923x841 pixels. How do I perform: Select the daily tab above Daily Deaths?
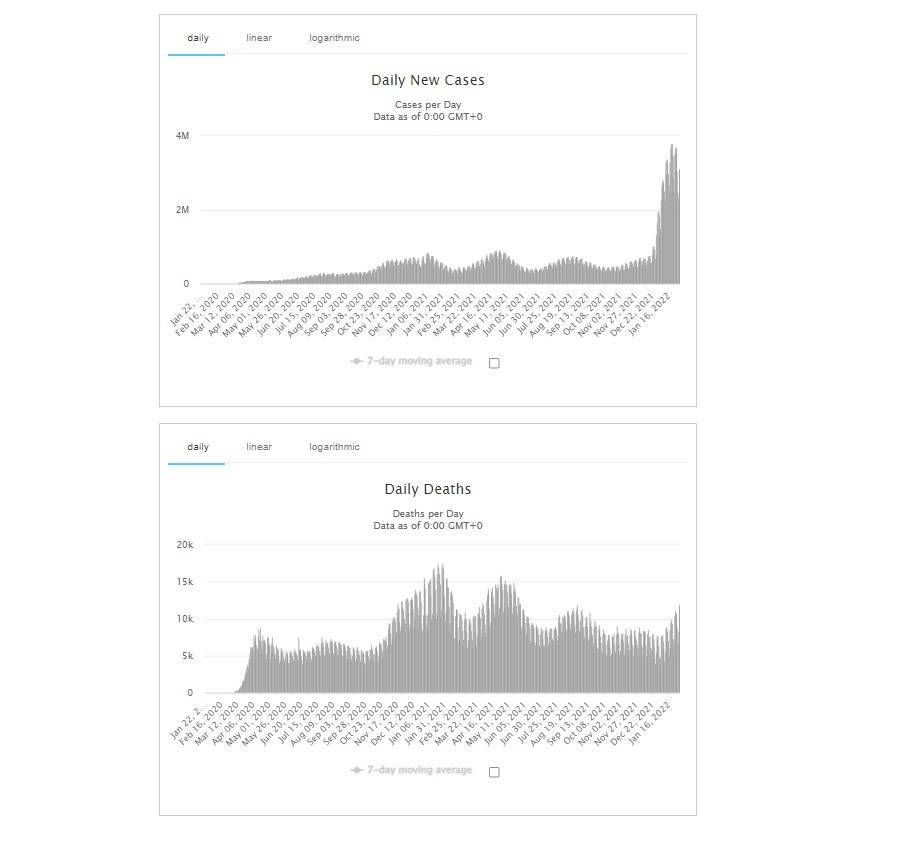[198, 447]
